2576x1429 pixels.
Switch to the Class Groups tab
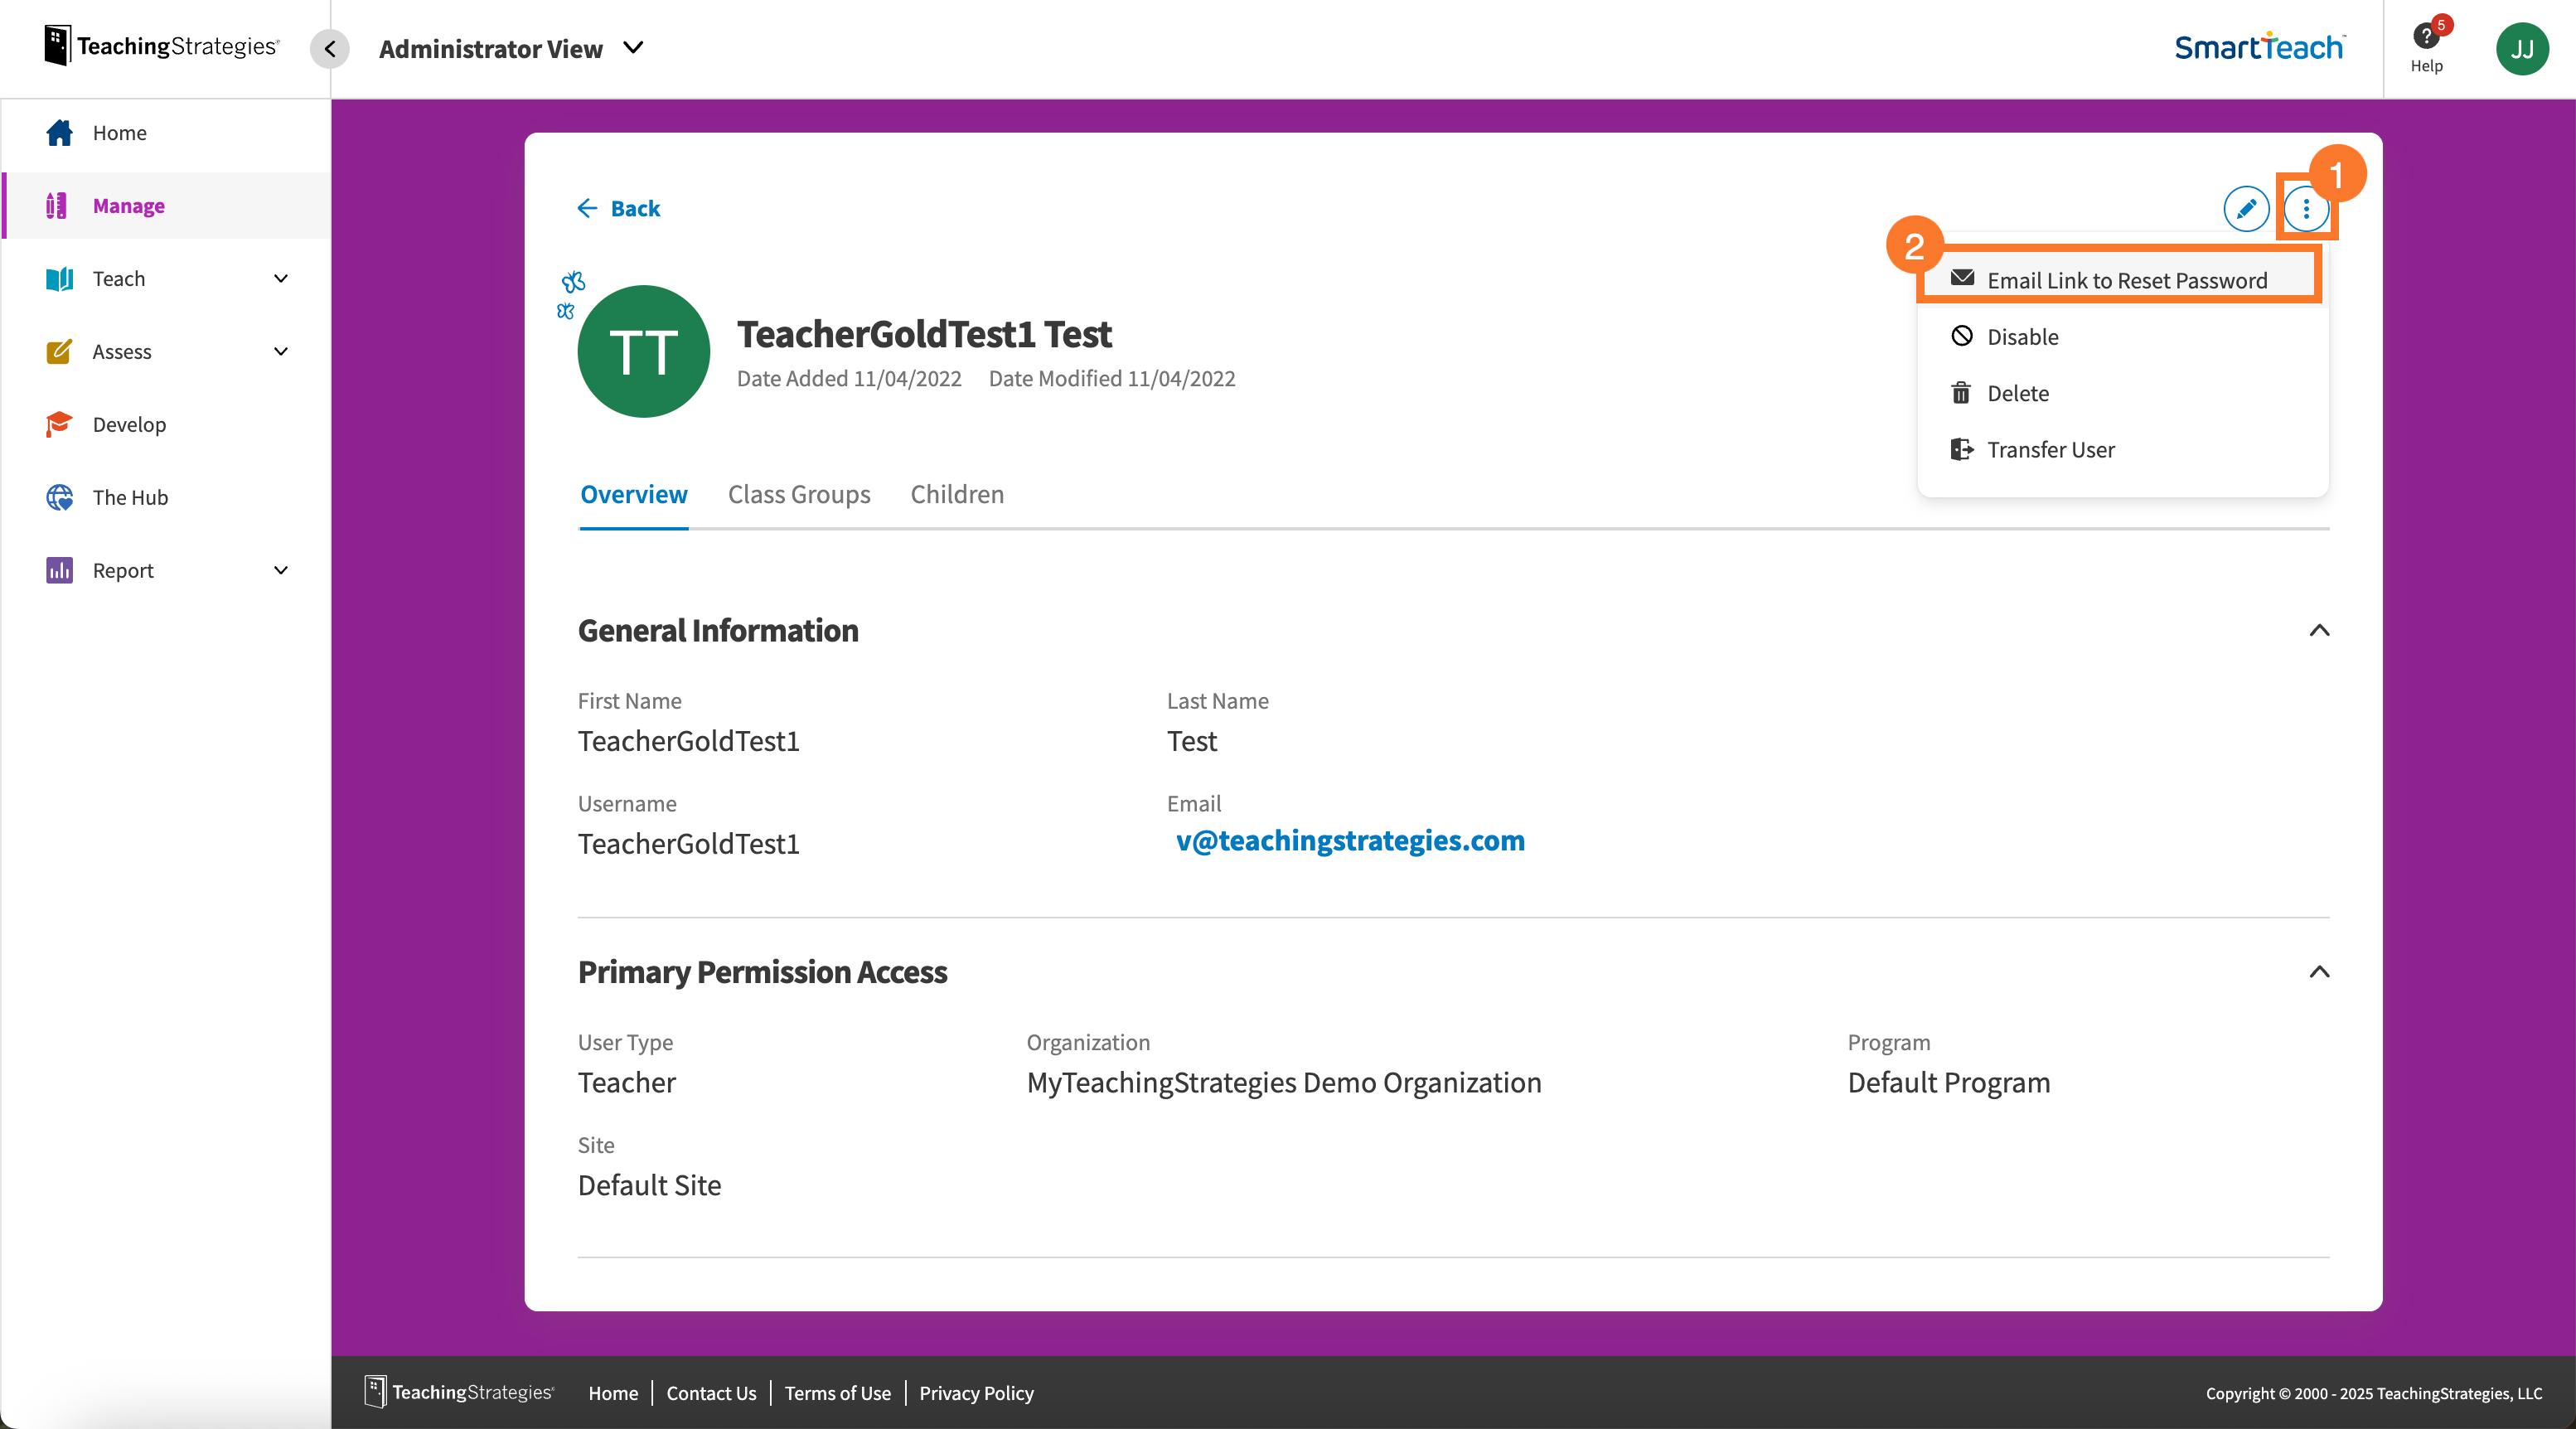(799, 494)
